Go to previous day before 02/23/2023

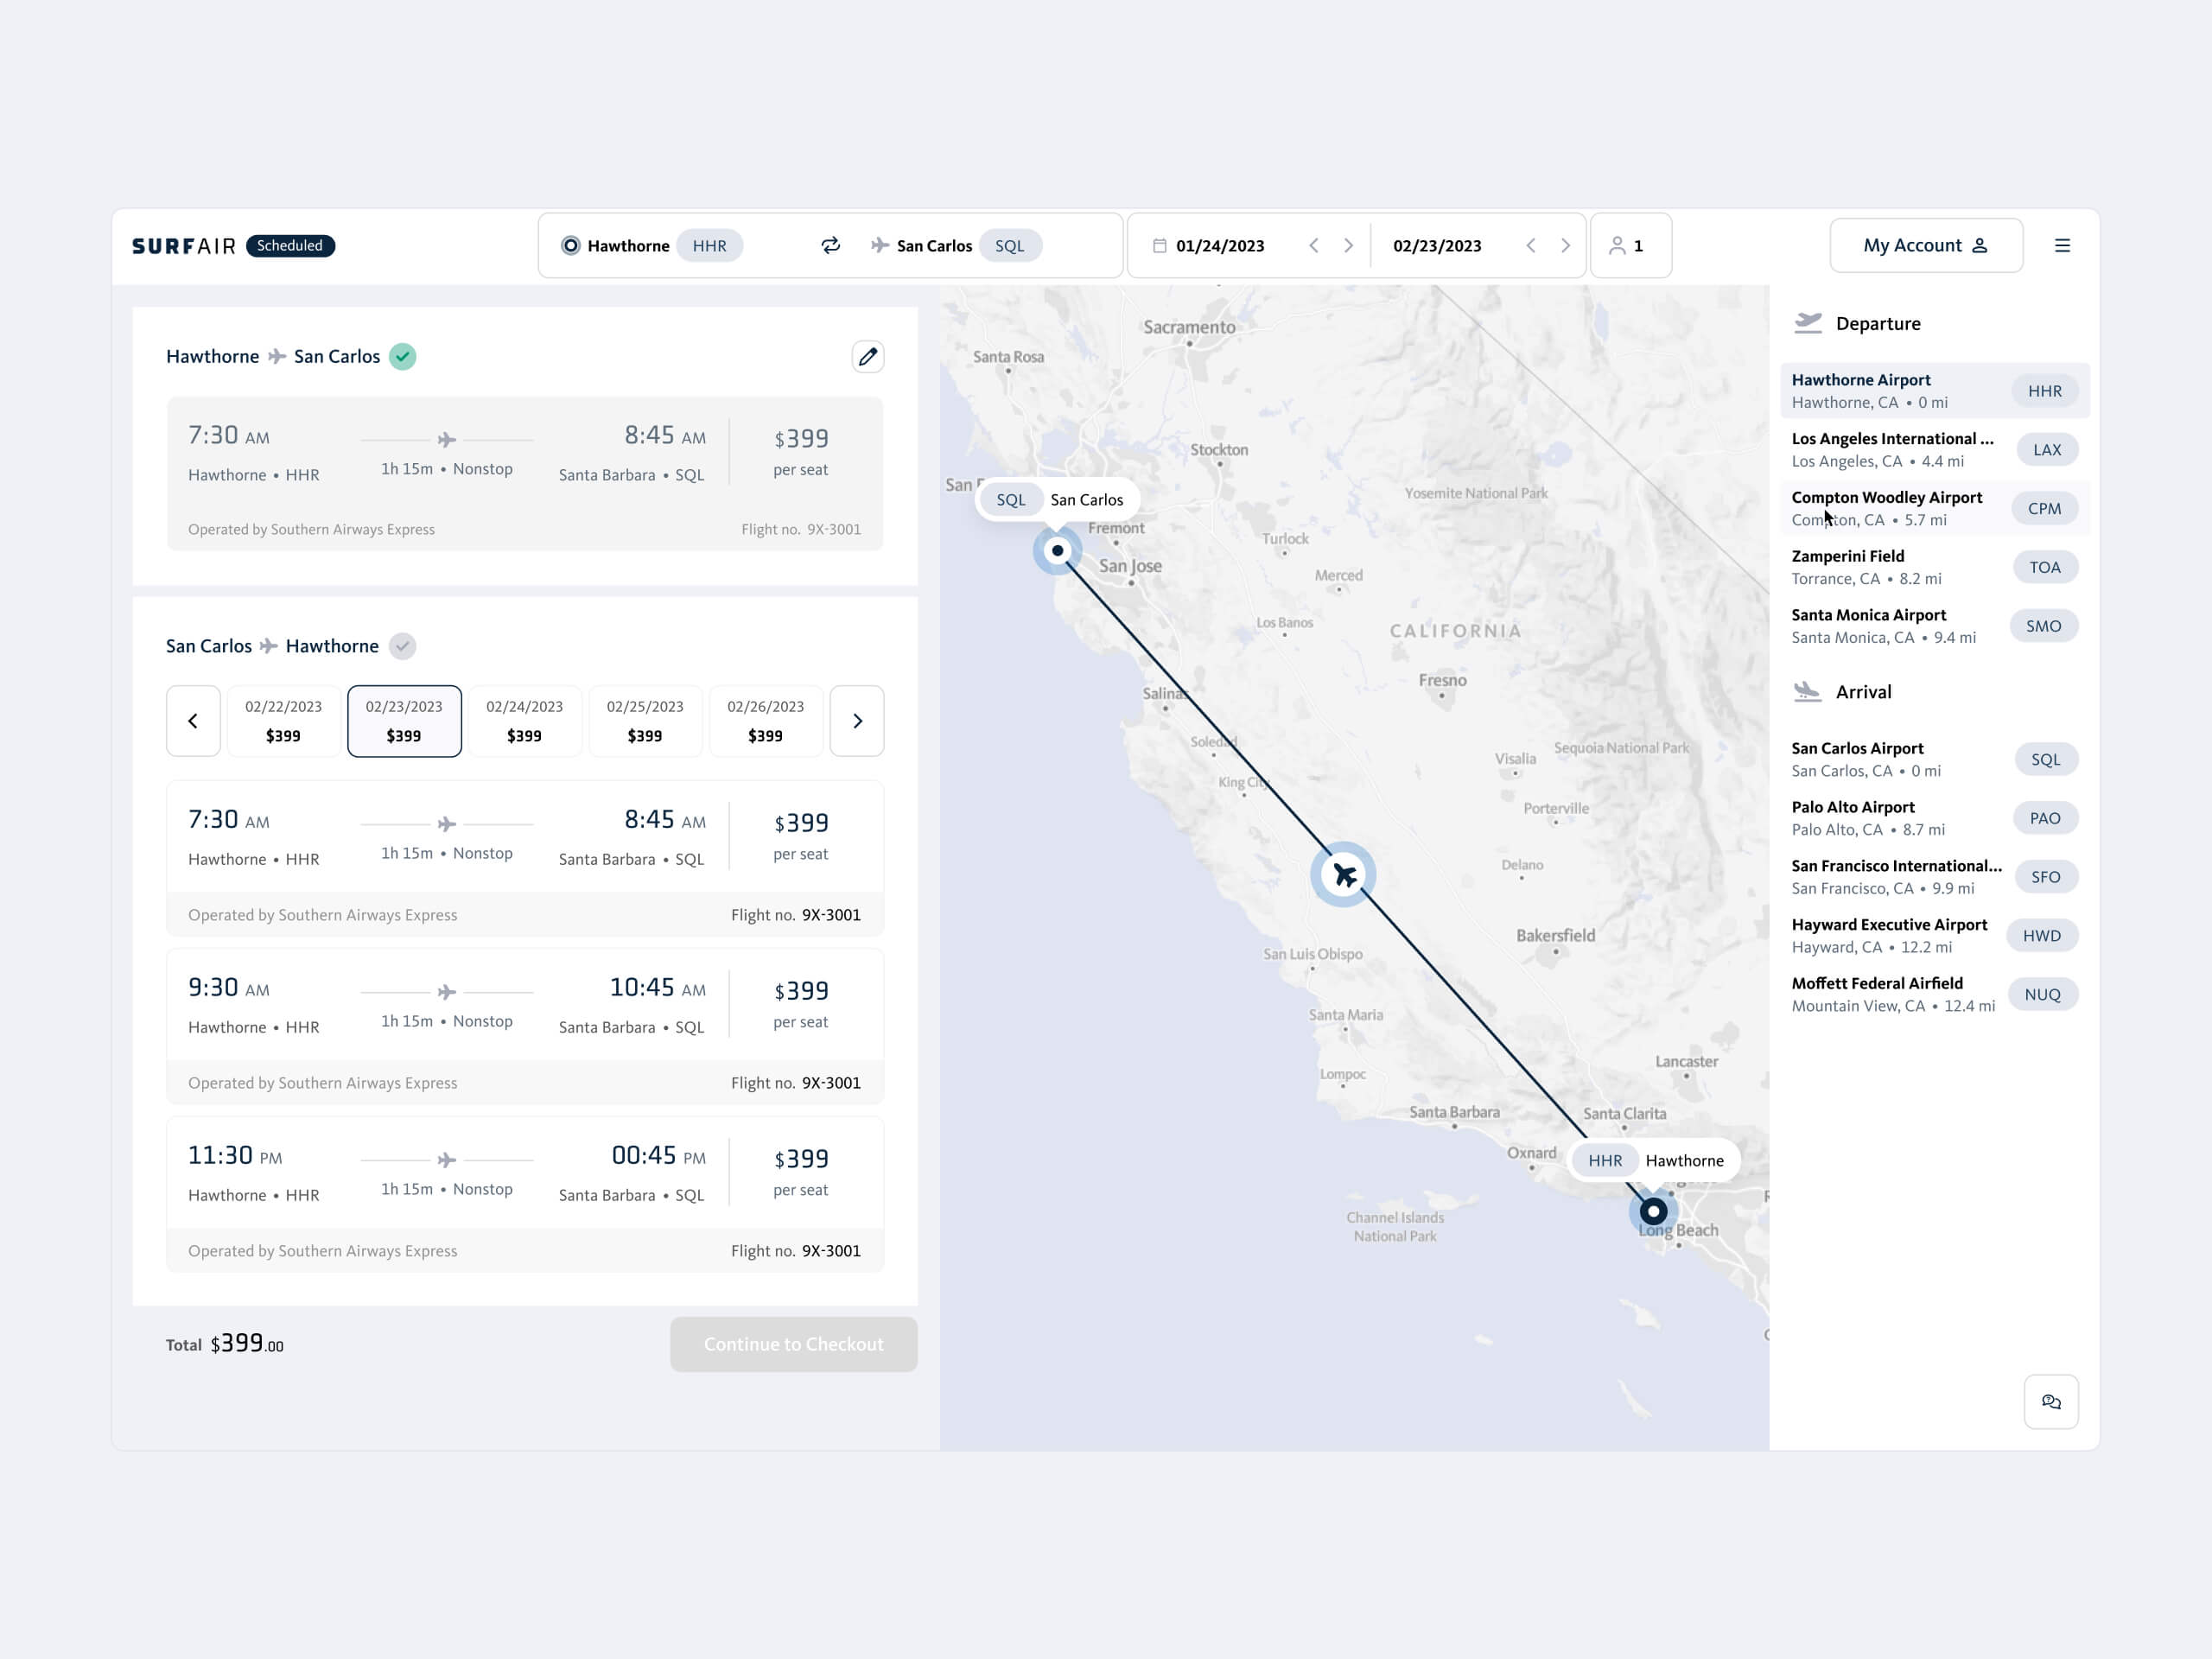[x=1530, y=245]
